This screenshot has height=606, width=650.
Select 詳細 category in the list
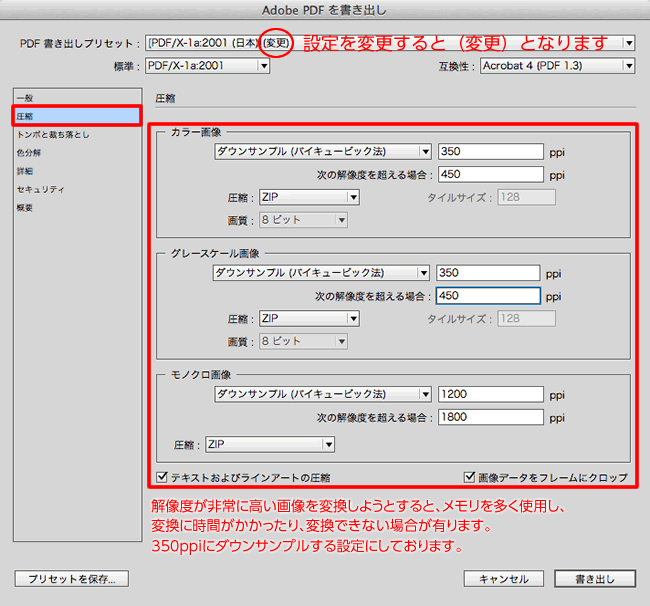click(x=78, y=171)
